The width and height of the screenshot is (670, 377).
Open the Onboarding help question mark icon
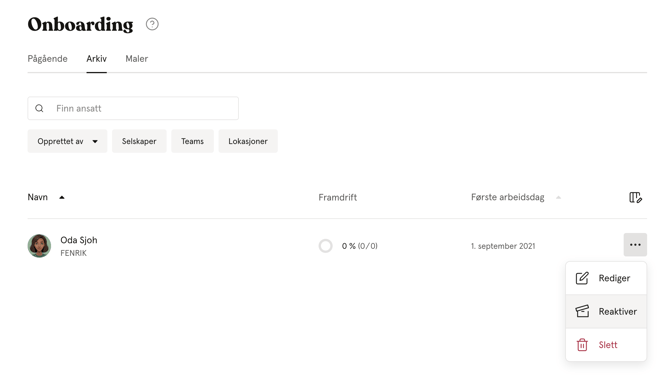pyautogui.click(x=152, y=24)
